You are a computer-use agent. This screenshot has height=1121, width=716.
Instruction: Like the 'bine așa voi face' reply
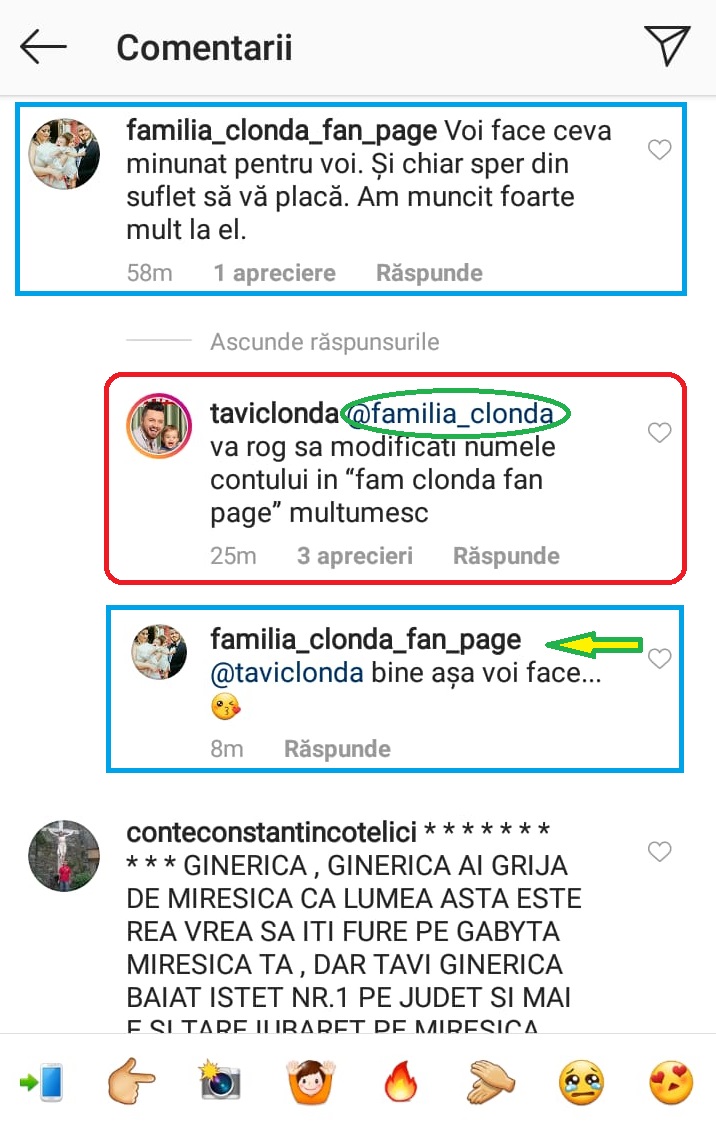pos(659,658)
